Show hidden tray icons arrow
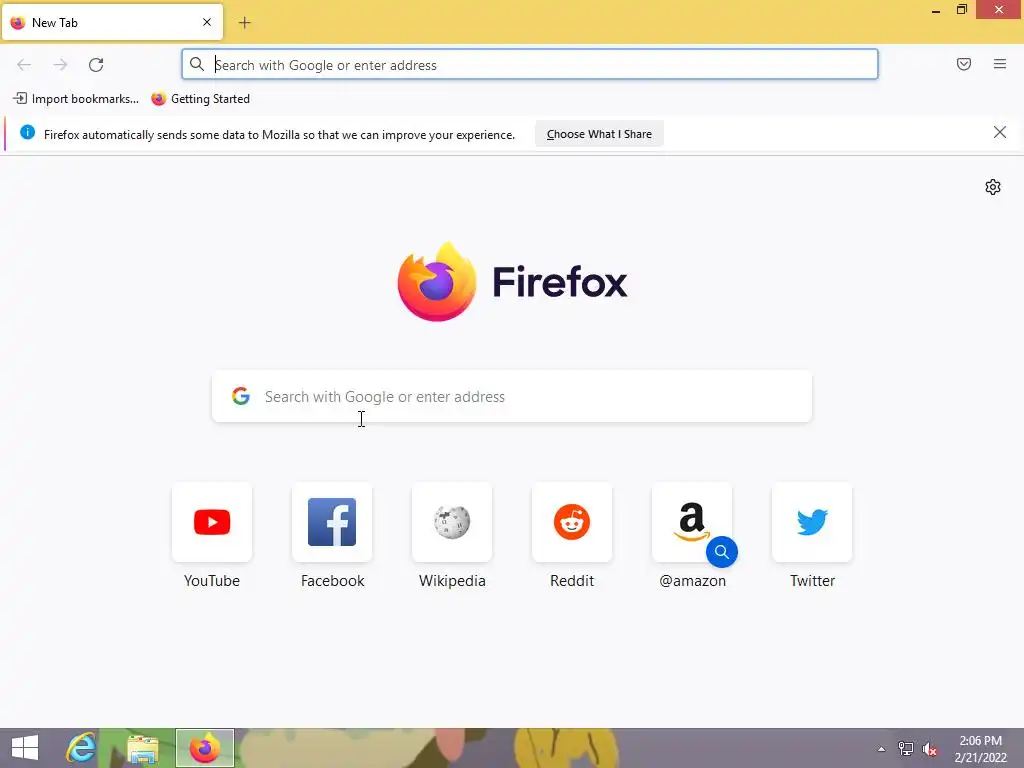Image resolution: width=1024 pixels, height=768 pixels. 882,749
